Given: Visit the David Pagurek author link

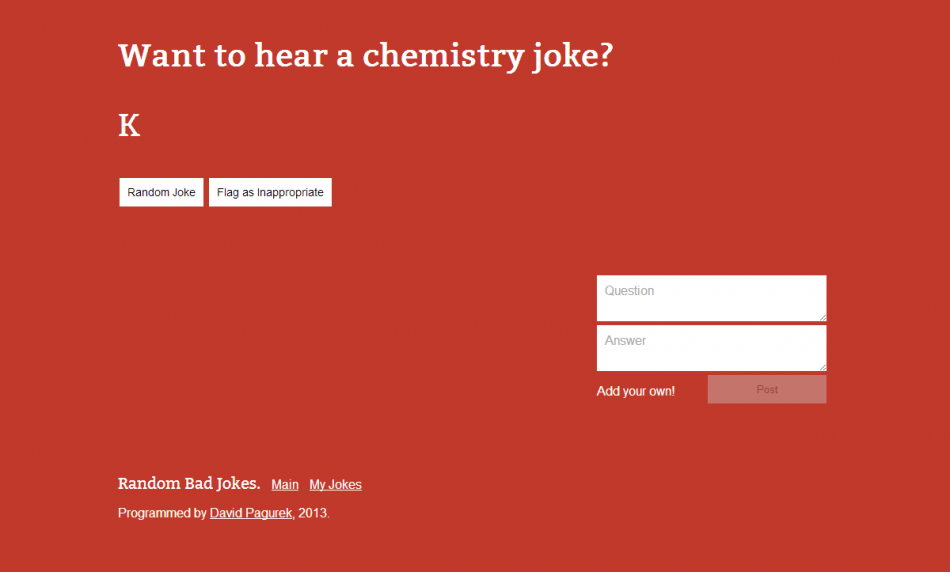Looking at the screenshot, I should (251, 513).
